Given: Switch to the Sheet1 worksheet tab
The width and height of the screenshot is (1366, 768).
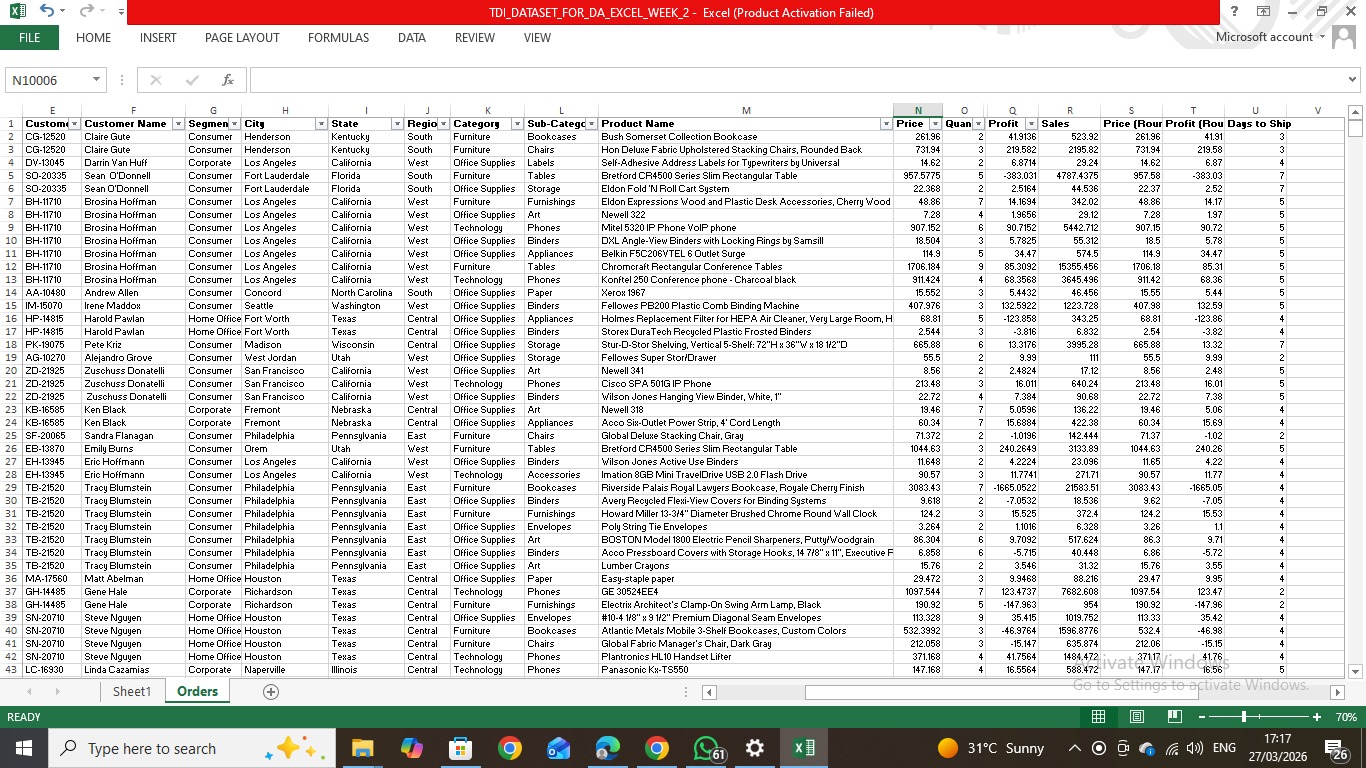Looking at the screenshot, I should point(132,692).
